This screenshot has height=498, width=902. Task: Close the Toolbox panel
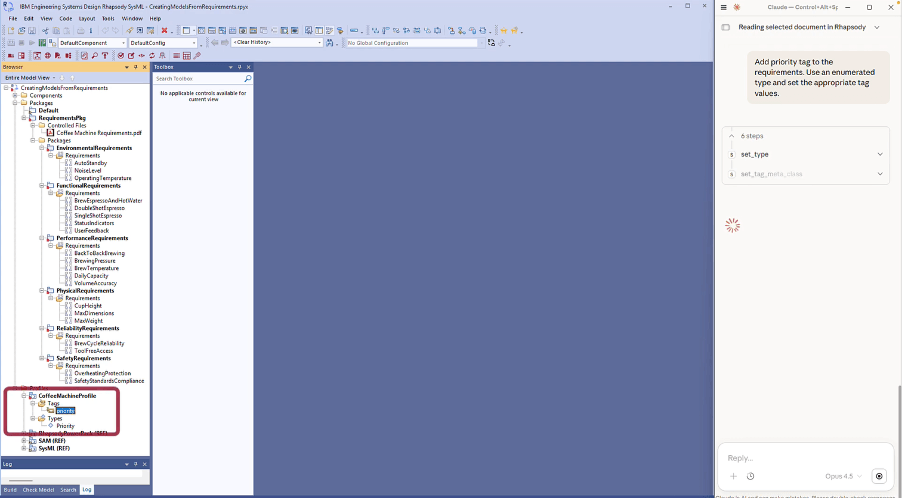[x=249, y=67]
